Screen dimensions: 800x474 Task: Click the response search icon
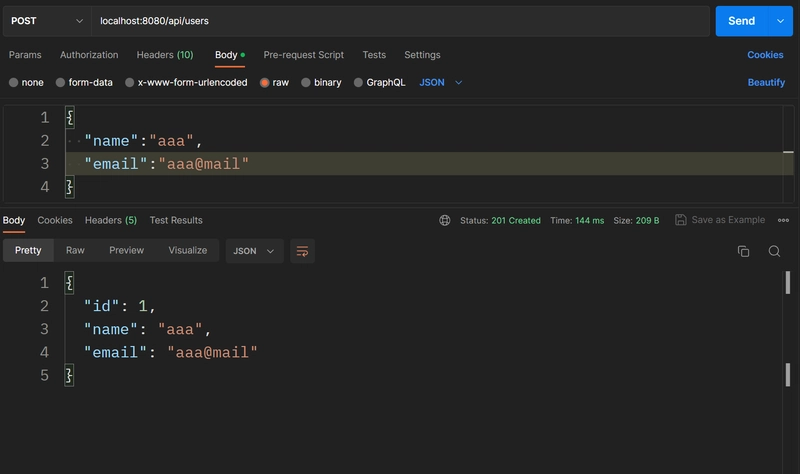click(774, 251)
